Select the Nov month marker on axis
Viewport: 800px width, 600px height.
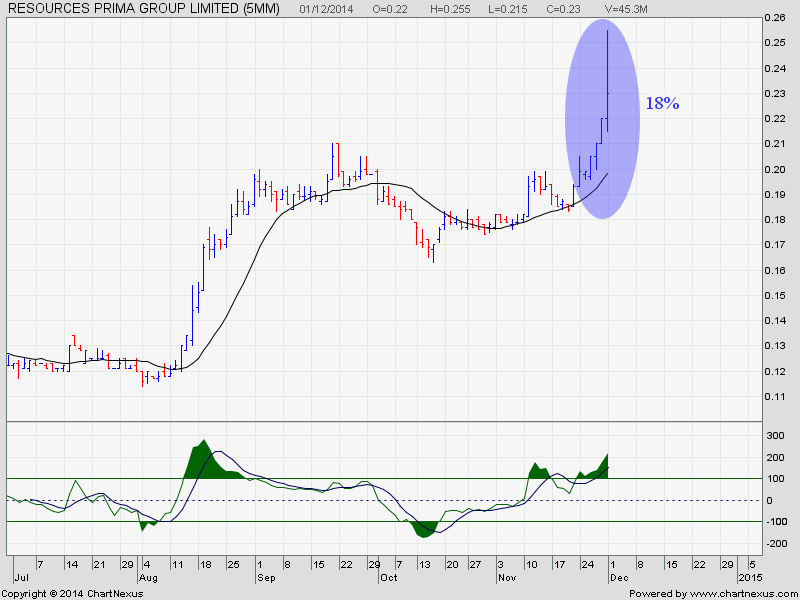506,578
